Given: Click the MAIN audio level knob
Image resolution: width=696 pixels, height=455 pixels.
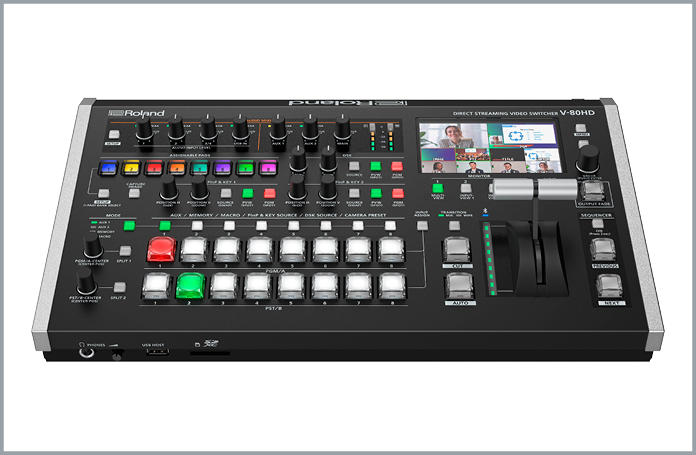Looking at the screenshot, I should (x=342, y=129).
